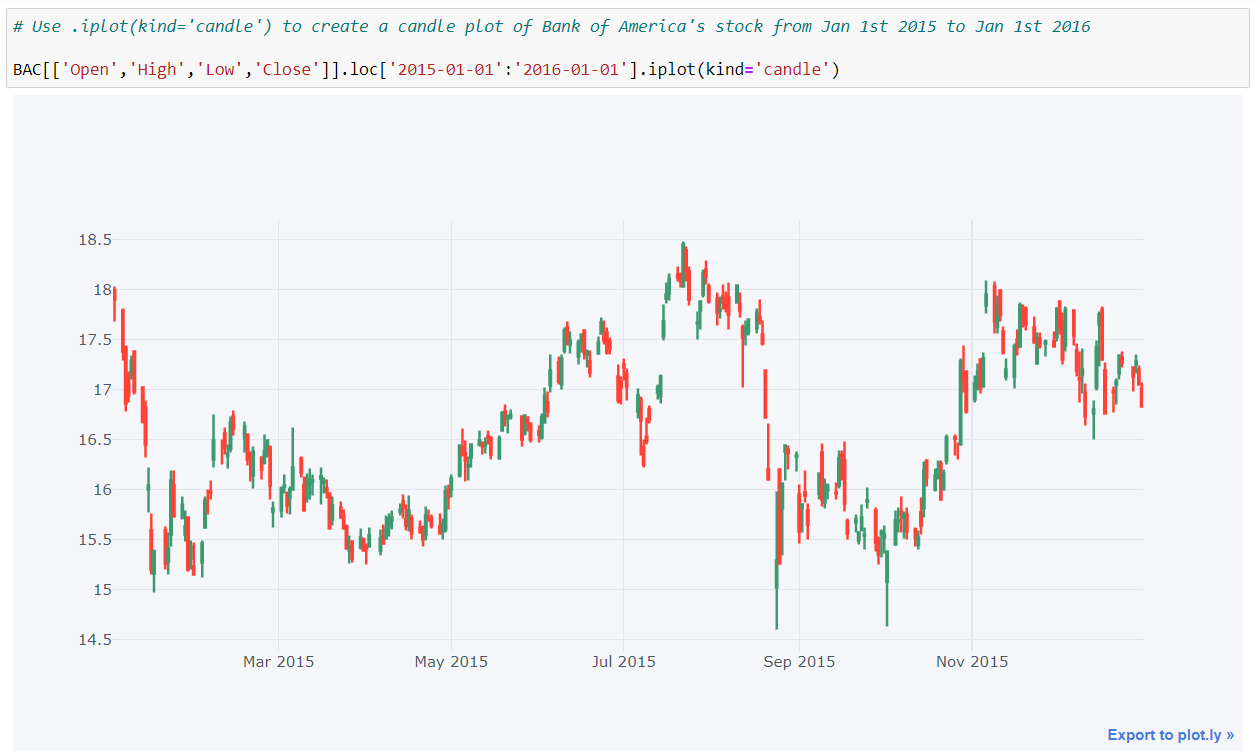Click the 'candle' string in the iplot call
The height and width of the screenshot is (751, 1257).
(792, 70)
